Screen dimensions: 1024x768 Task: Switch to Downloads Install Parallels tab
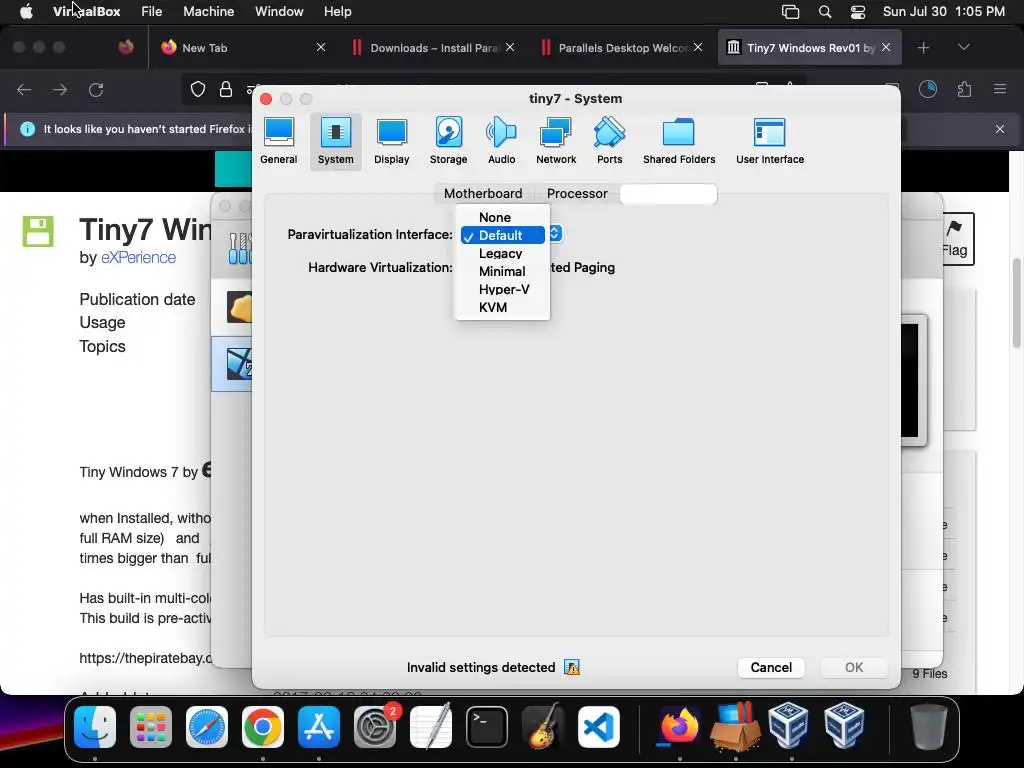434,48
